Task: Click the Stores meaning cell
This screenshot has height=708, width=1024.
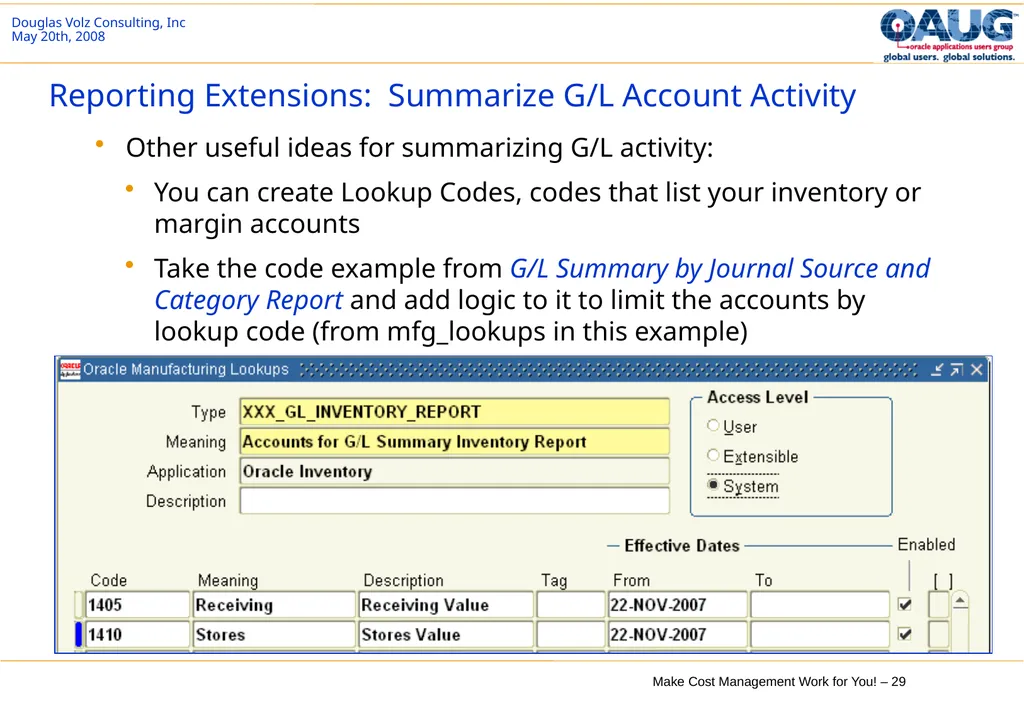Action: (274, 634)
